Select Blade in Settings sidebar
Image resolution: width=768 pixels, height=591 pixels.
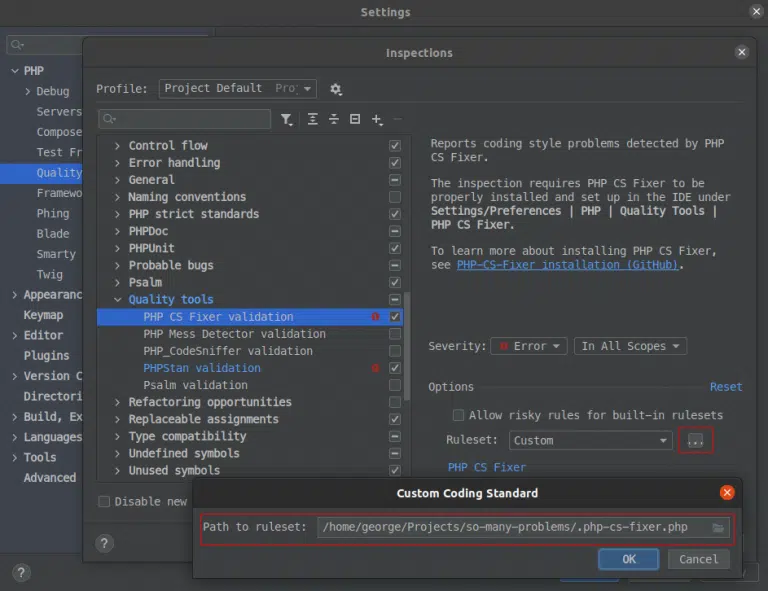pyautogui.click(x=52, y=234)
